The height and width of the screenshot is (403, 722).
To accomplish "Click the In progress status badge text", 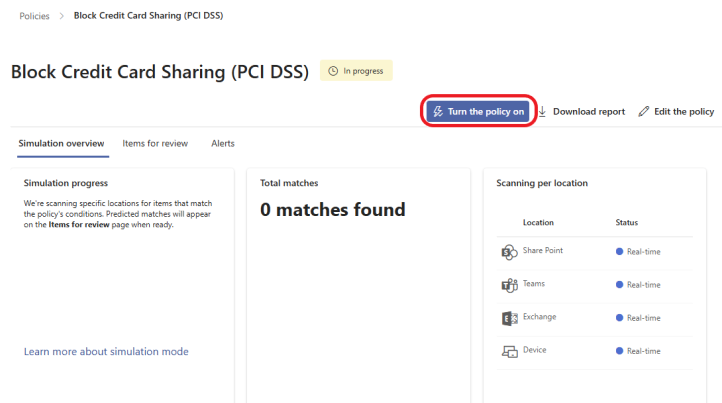I will click(x=363, y=71).
